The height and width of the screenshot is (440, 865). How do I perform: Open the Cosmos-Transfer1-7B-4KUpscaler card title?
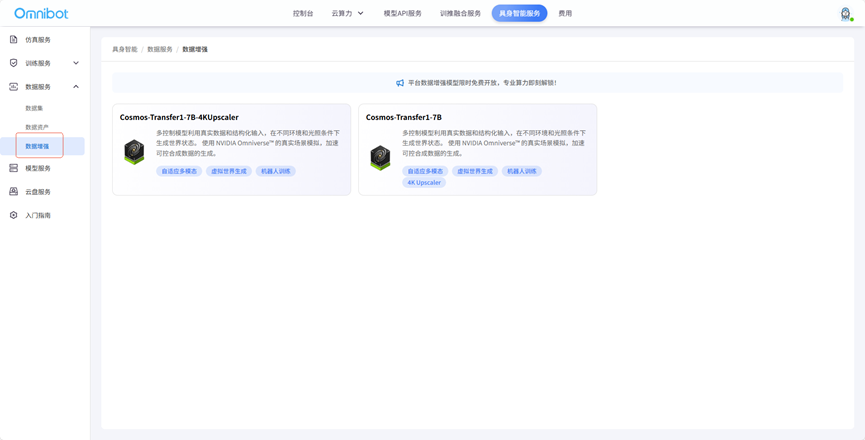point(179,117)
